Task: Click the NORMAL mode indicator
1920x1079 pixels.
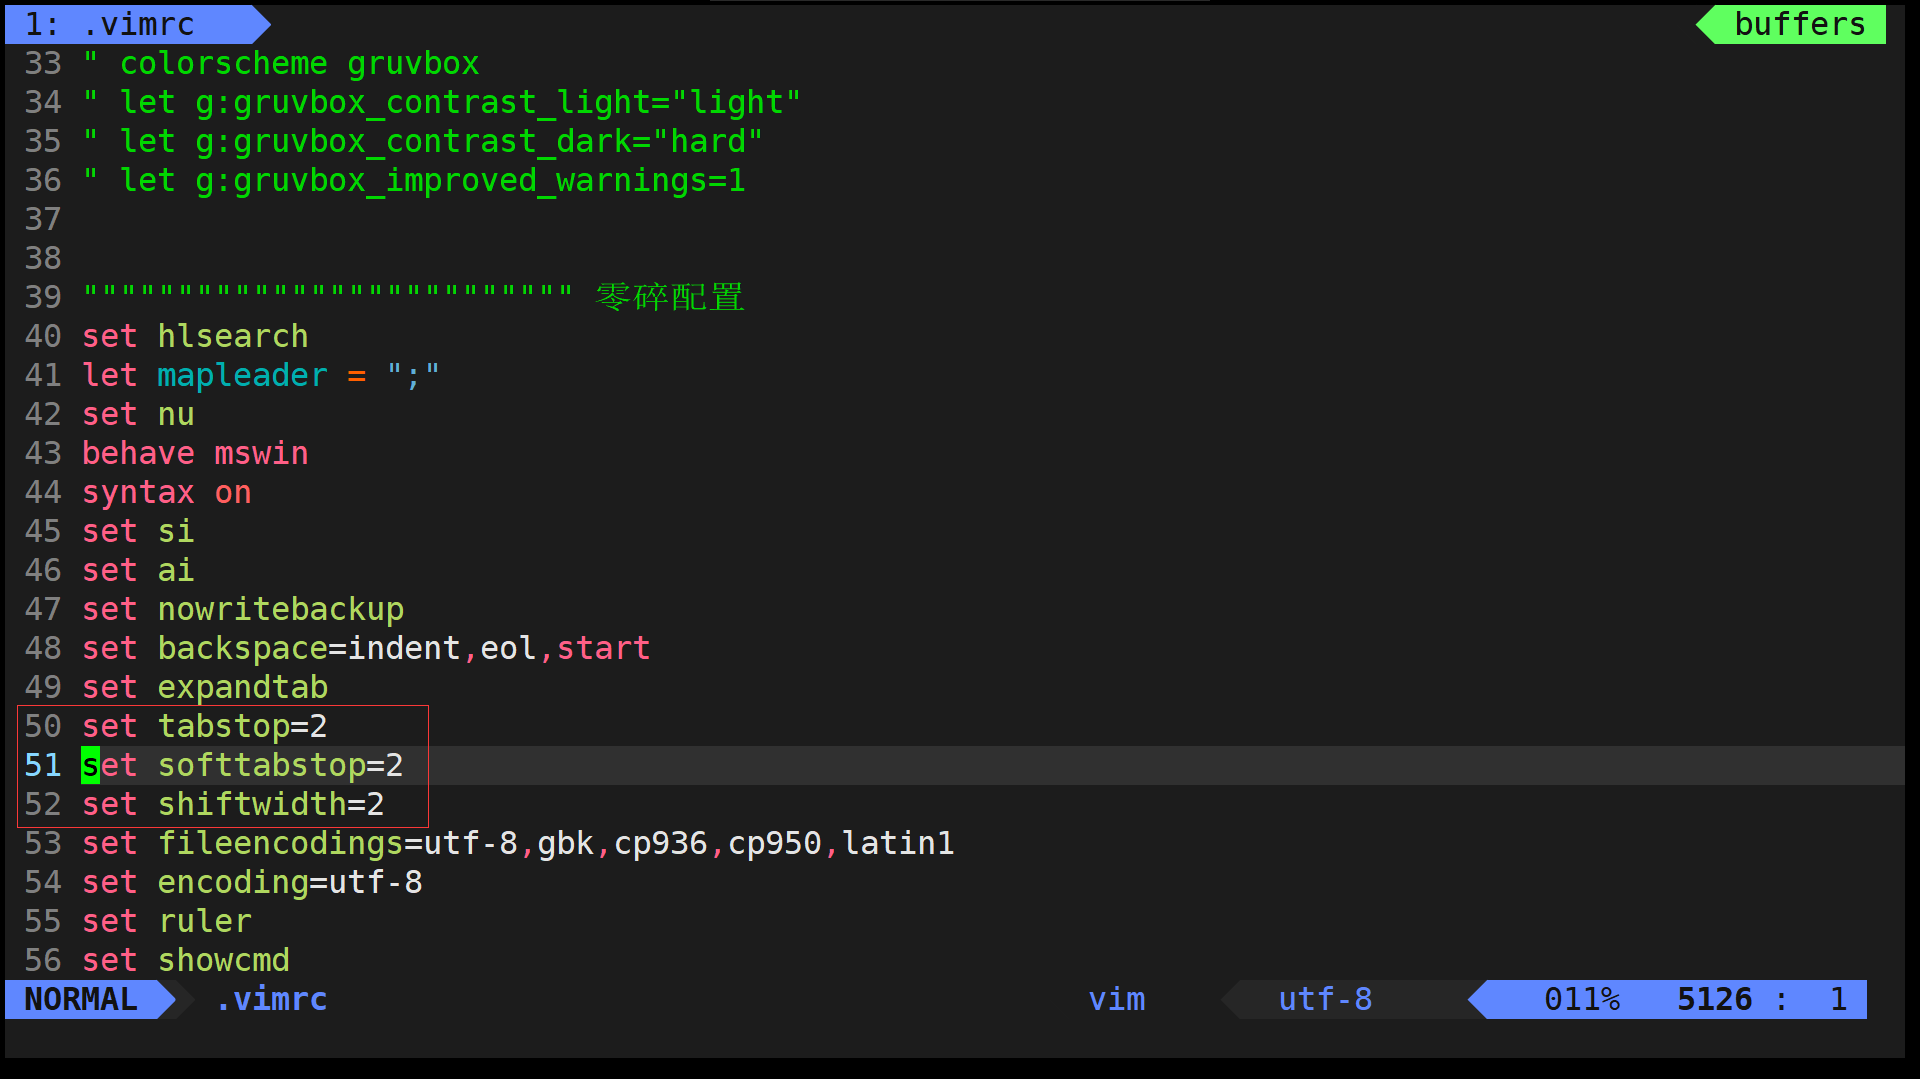Action: click(x=81, y=999)
